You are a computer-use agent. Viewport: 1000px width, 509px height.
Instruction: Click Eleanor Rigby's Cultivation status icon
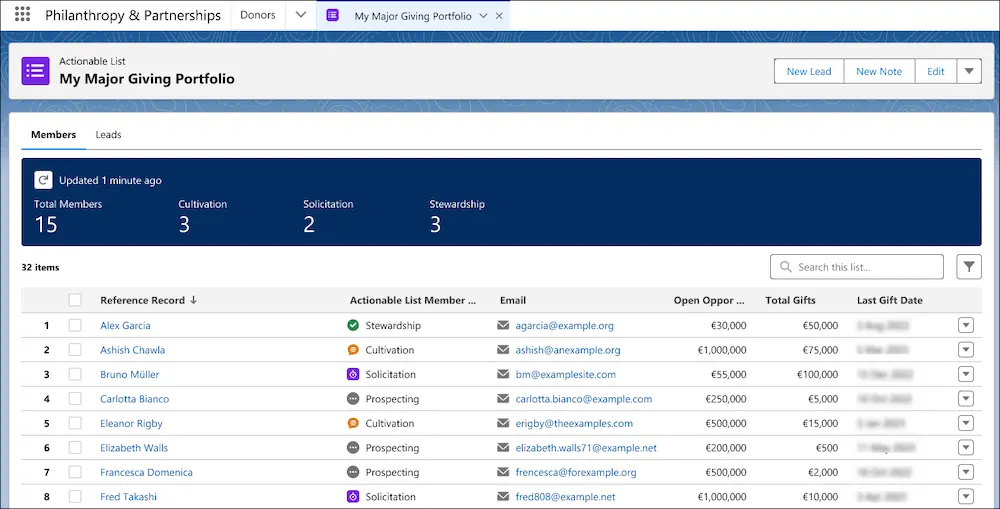[x=353, y=423]
